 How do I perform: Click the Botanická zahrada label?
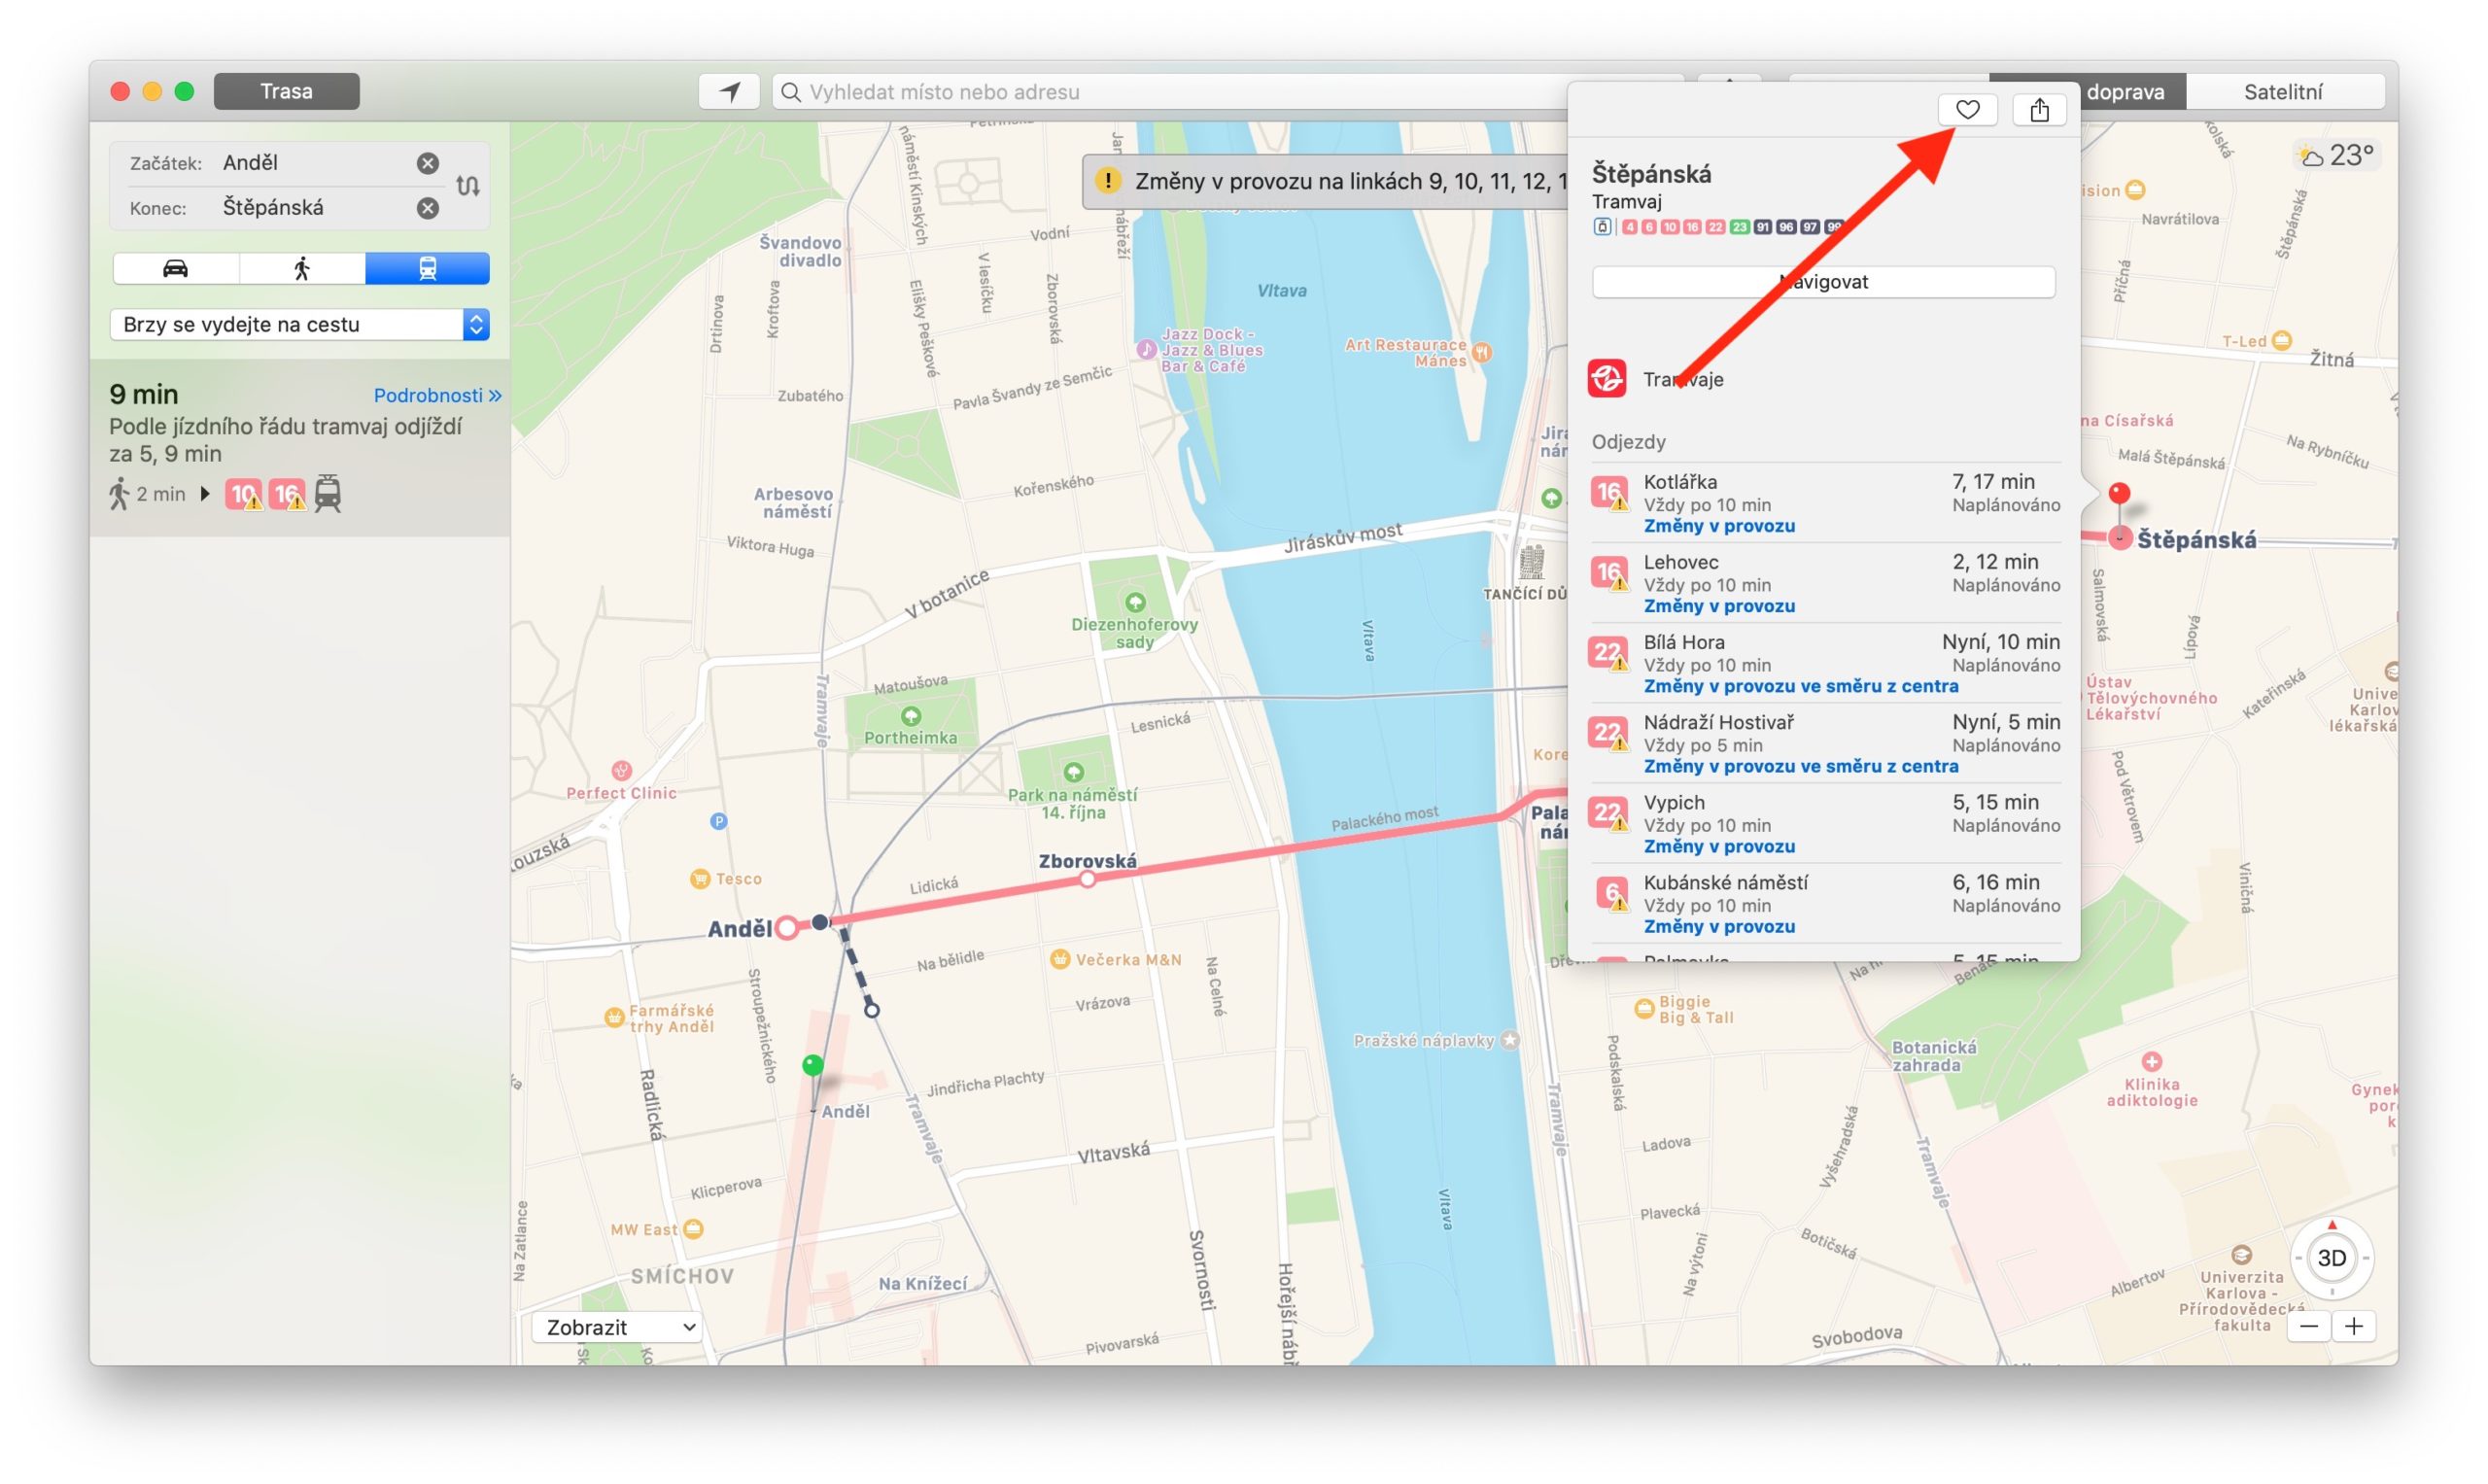[1933, 1056]
